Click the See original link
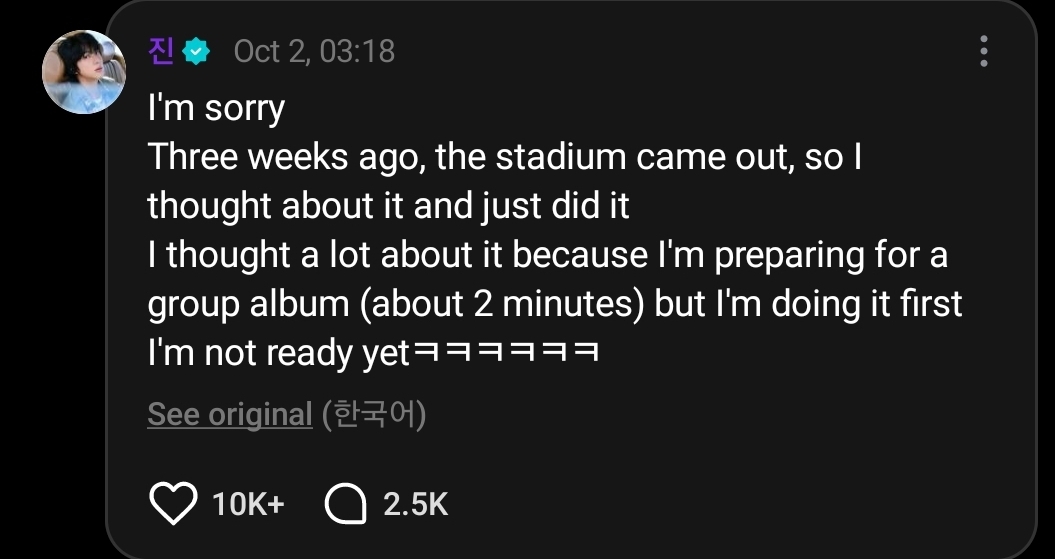Viewport: 1055px width, 559px height. (230, 414)
